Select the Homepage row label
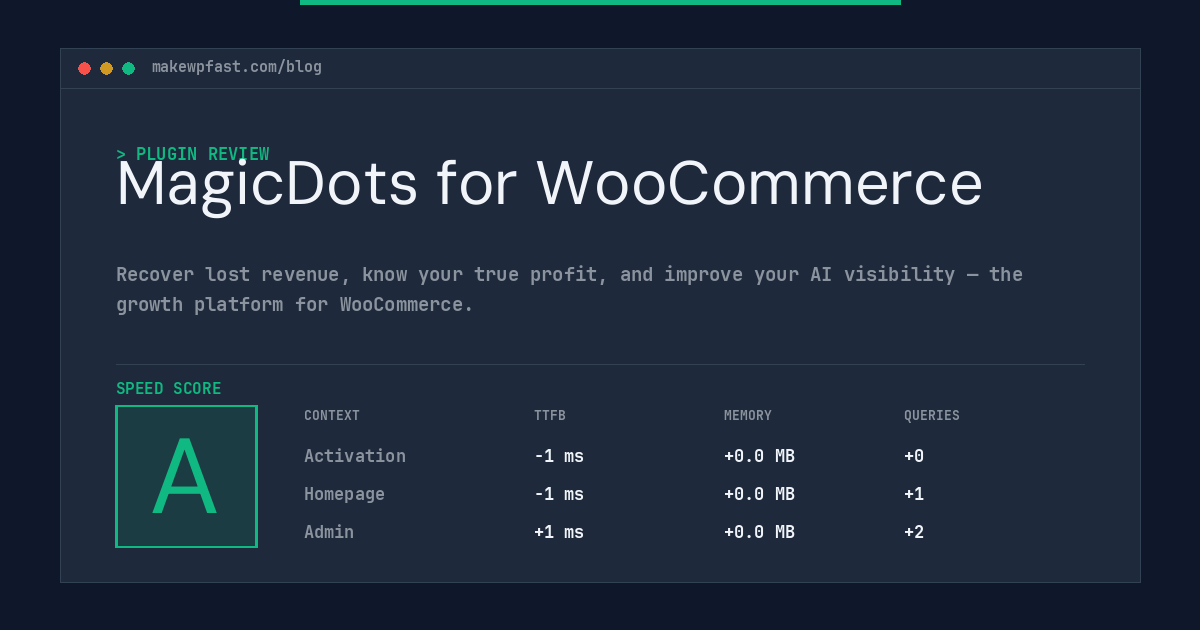The width and height of the screenshot is (1200, 630). (x=344, y=494)
